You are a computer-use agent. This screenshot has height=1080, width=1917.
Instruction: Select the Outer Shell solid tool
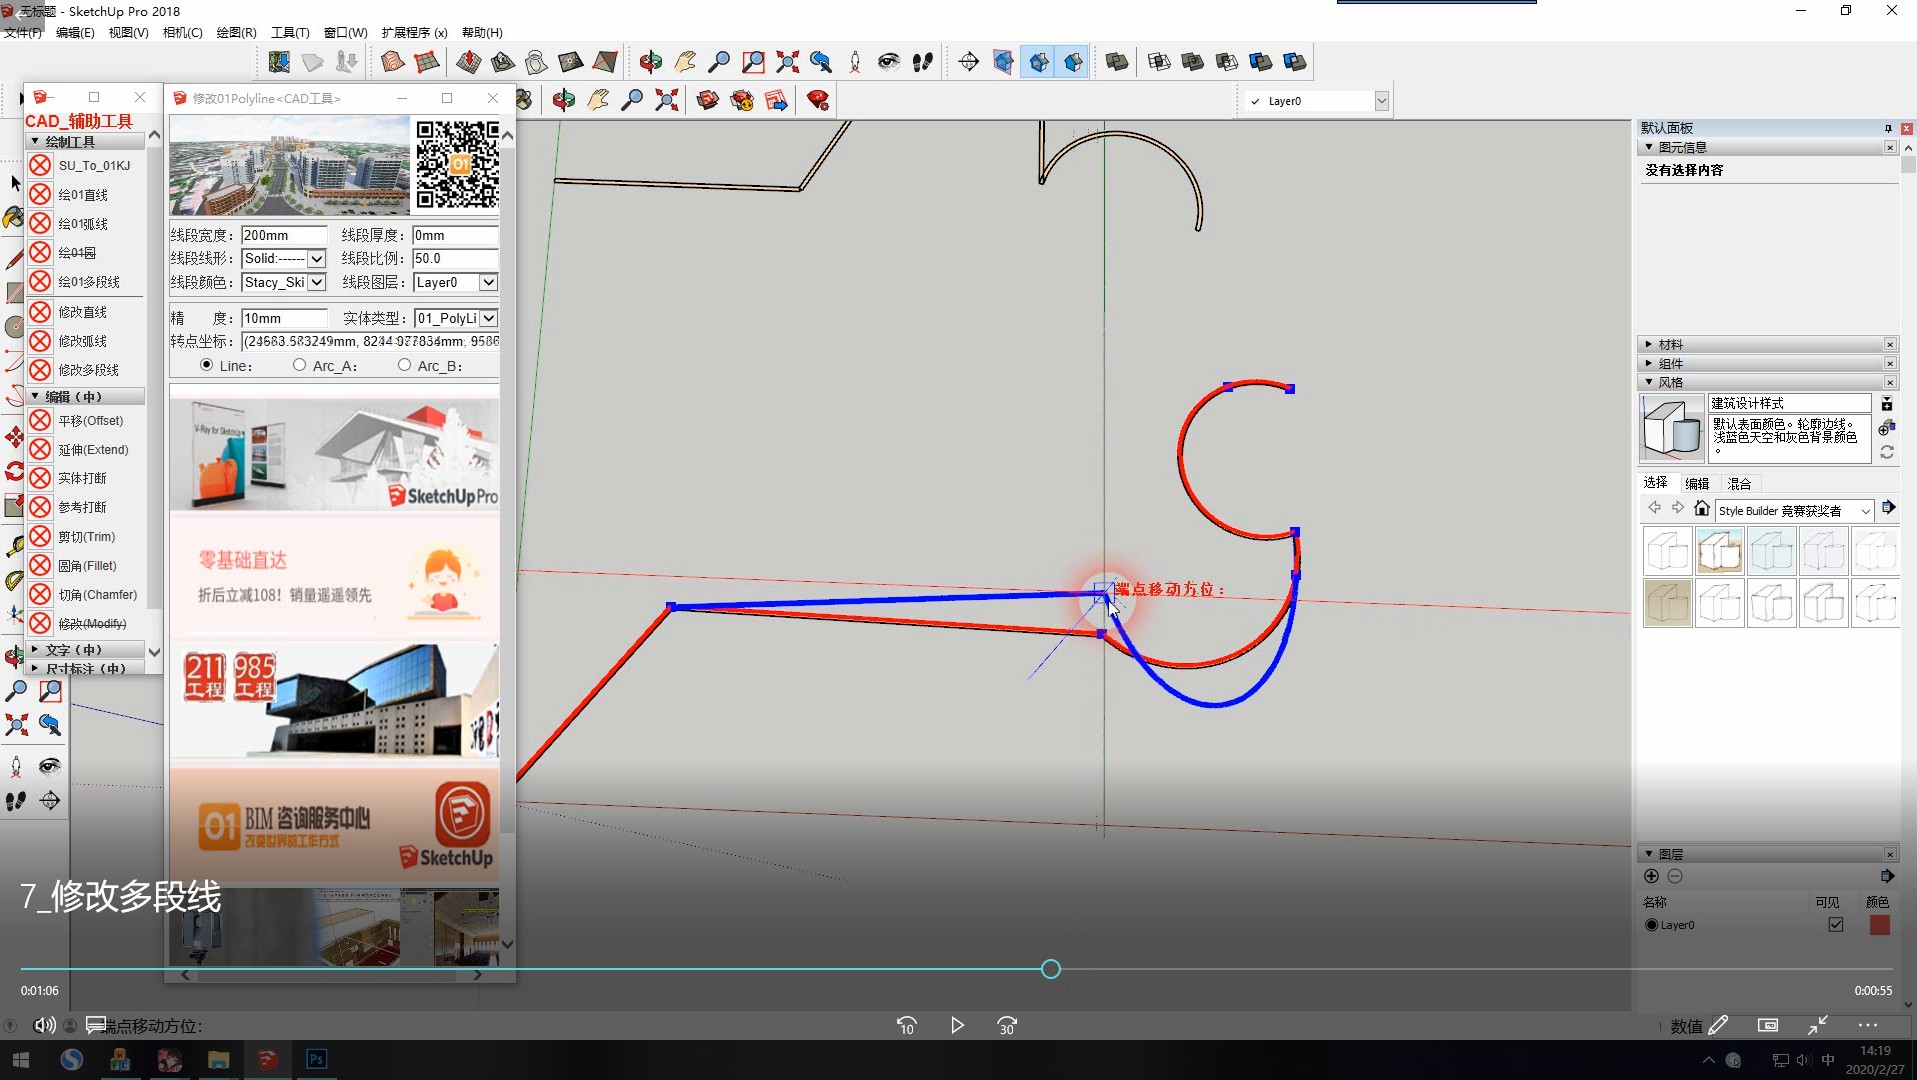point(1117,62)
